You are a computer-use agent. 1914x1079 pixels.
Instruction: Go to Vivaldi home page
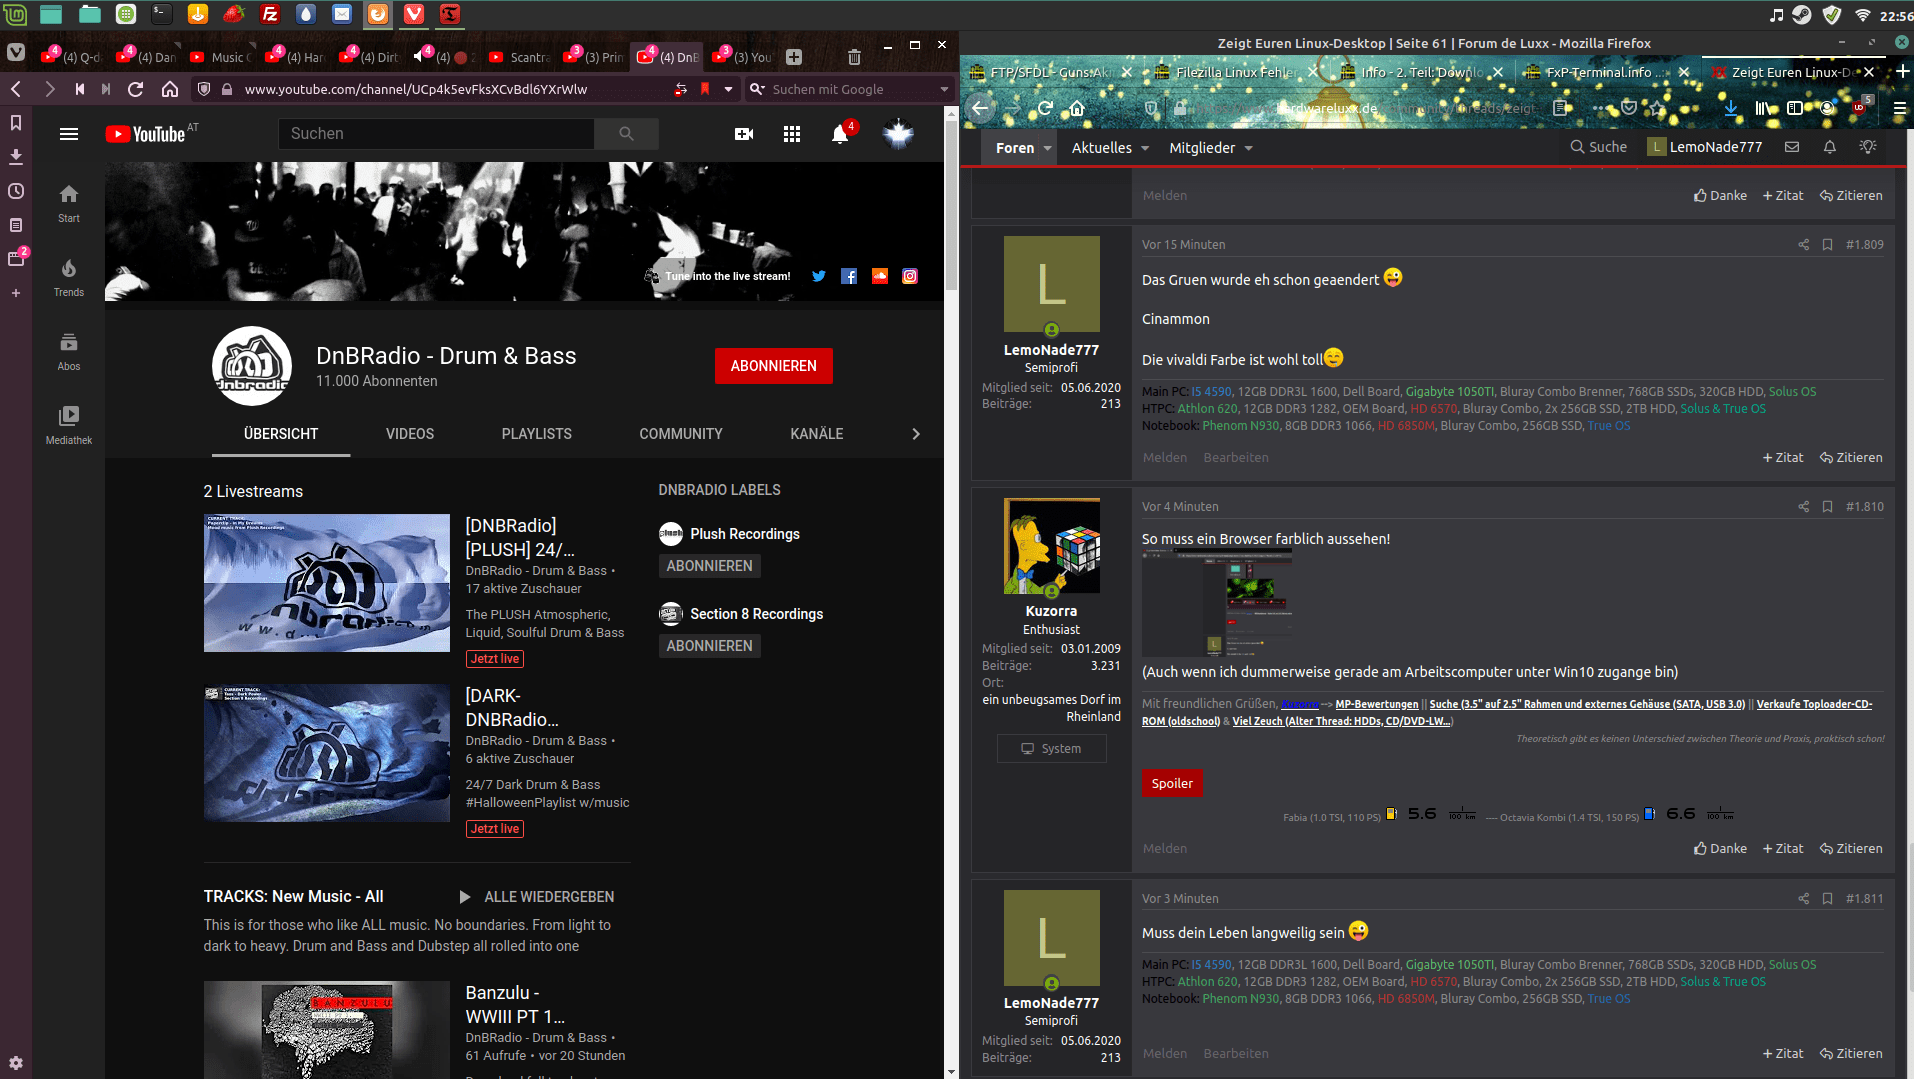(170, 89)
